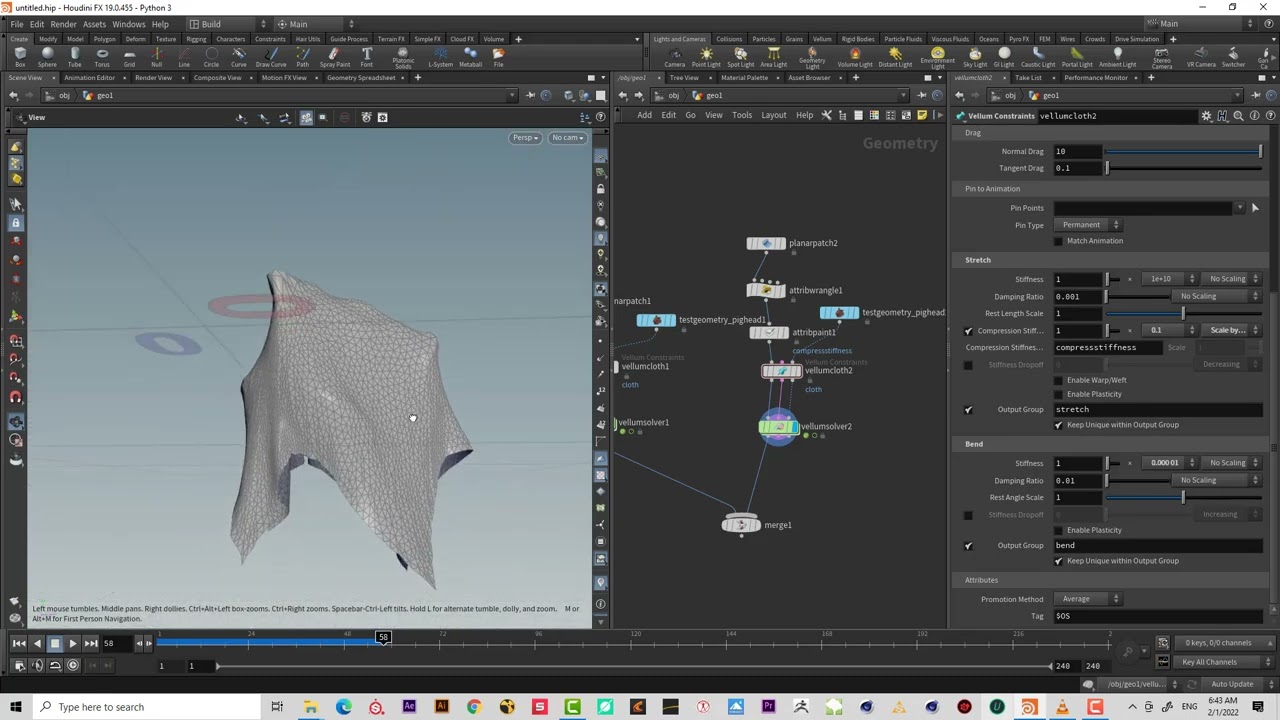Adjust the Rest Angle Scale slider
Screen dimensions: 1280x720
(x=1183, y=498)
